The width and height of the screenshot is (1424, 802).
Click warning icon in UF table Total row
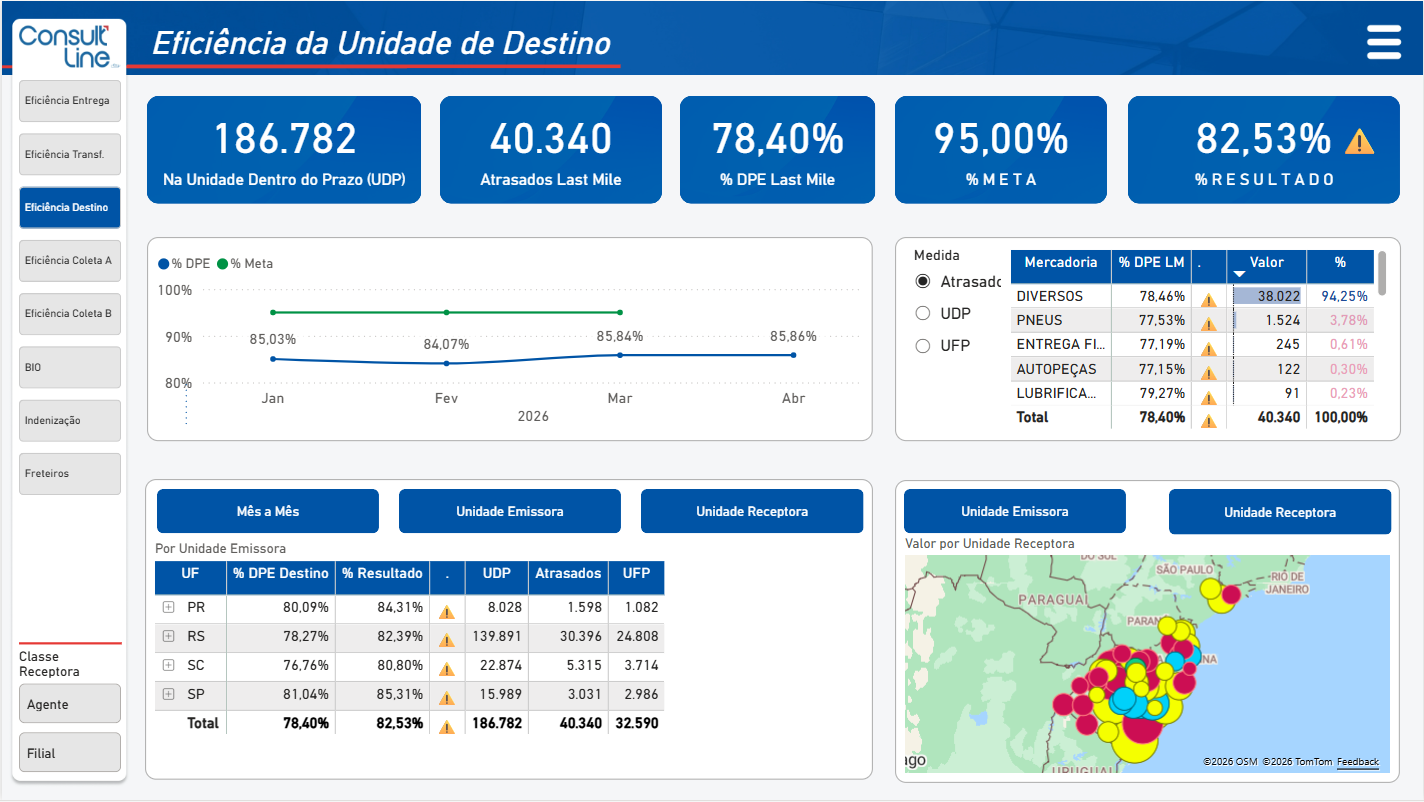tap(447, 727)
